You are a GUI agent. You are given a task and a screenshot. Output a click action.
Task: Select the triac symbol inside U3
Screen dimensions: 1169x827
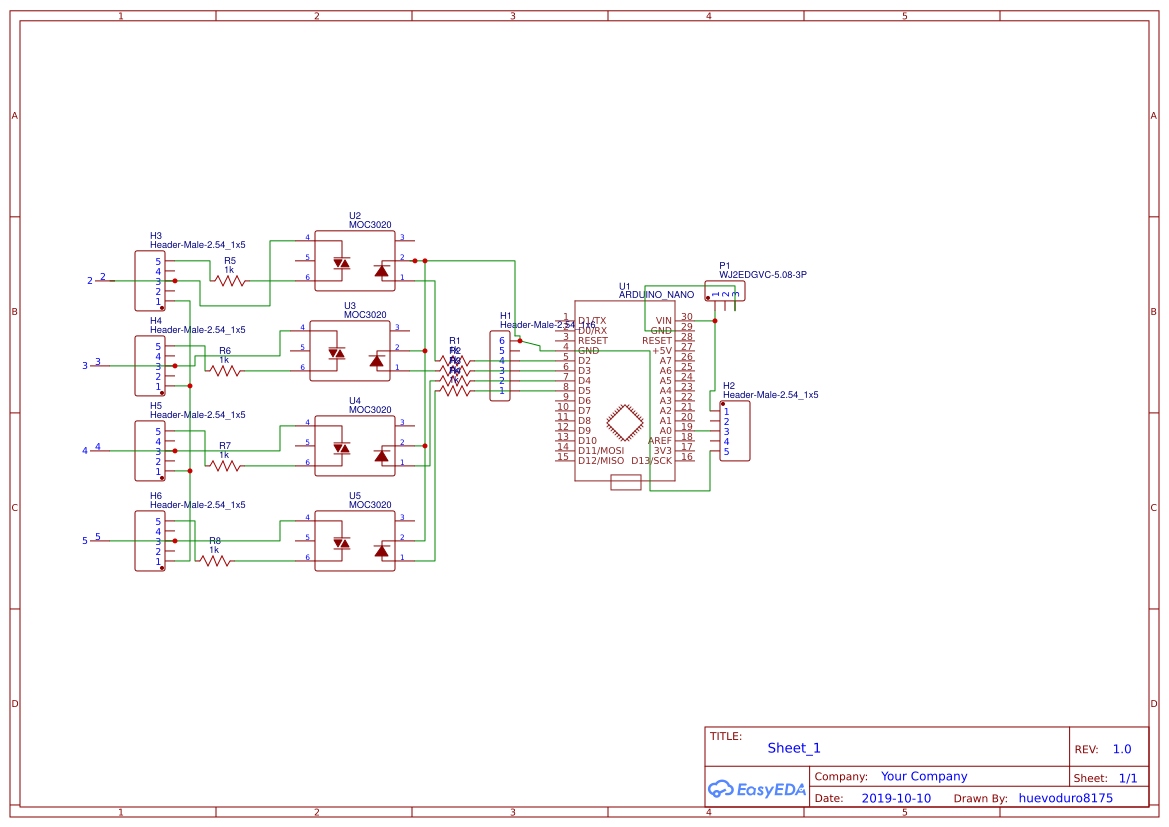pos(337,353)
